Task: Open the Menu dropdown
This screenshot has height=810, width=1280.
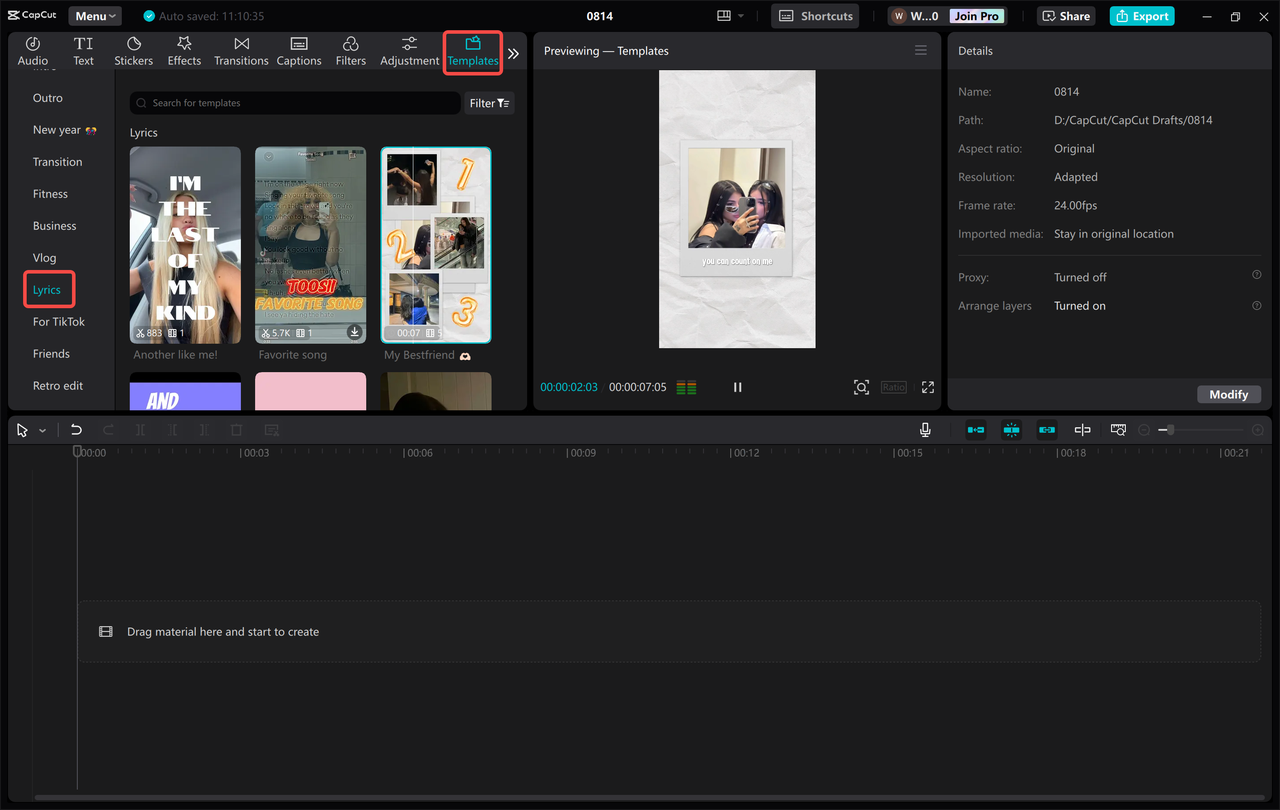Action: pos(95,16)
